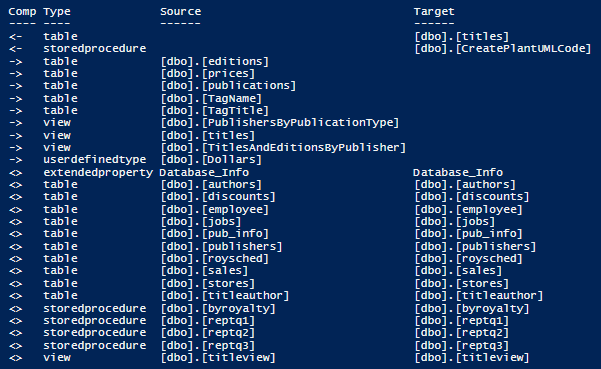Click source text [dbo].[PublishersByPublicationType]
Screen dimensions: 601x369
click(280, 123)
